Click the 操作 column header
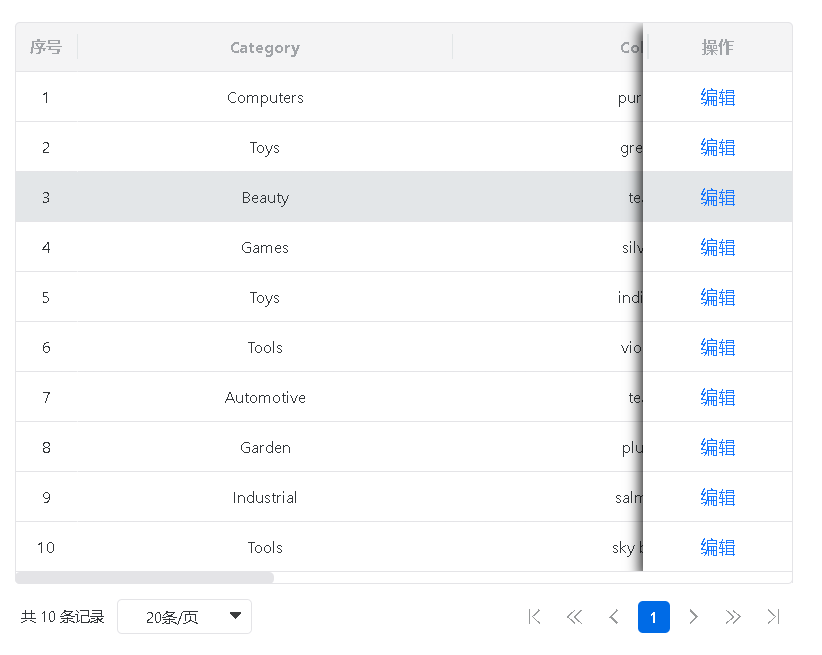The height and width of the screenshot is (655, 822). pos(717,47)
